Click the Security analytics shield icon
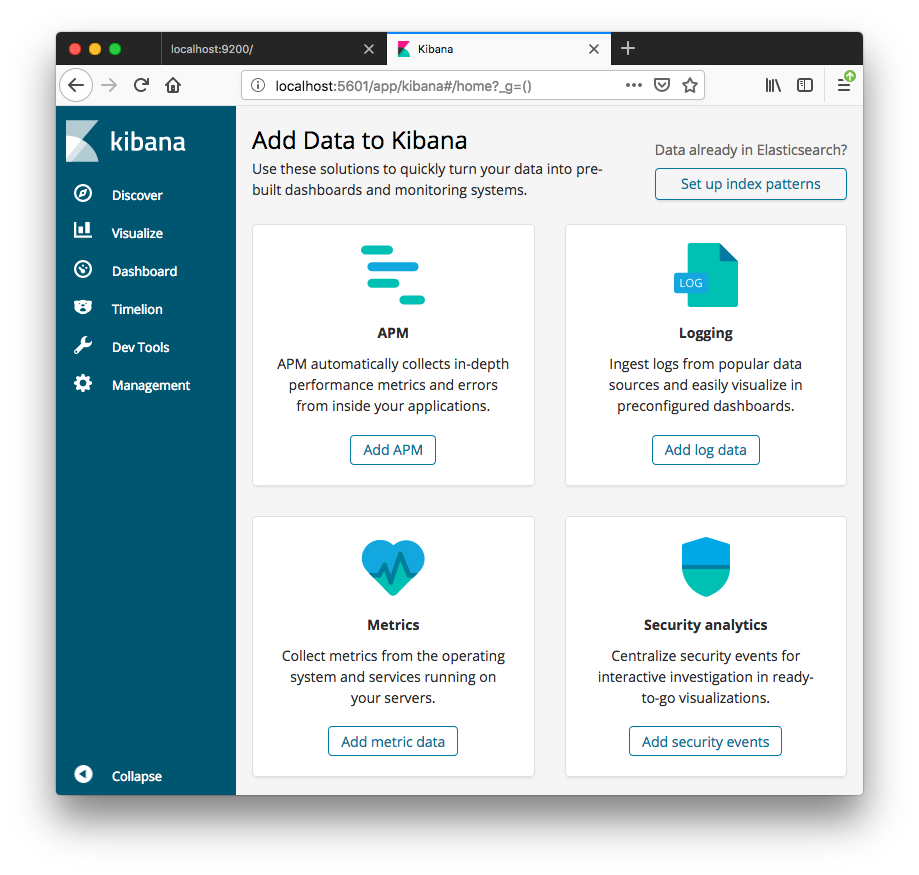Viewport: 919px width, 875px height. click(x=706, y=567)
